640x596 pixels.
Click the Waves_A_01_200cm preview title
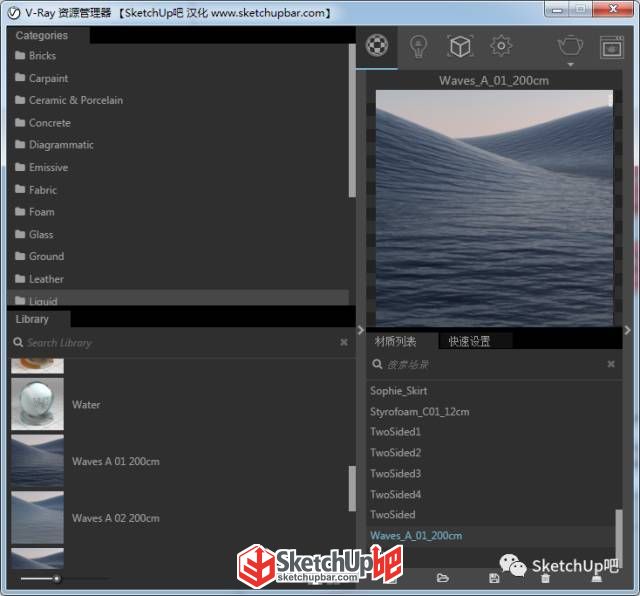tap(494, 81)
